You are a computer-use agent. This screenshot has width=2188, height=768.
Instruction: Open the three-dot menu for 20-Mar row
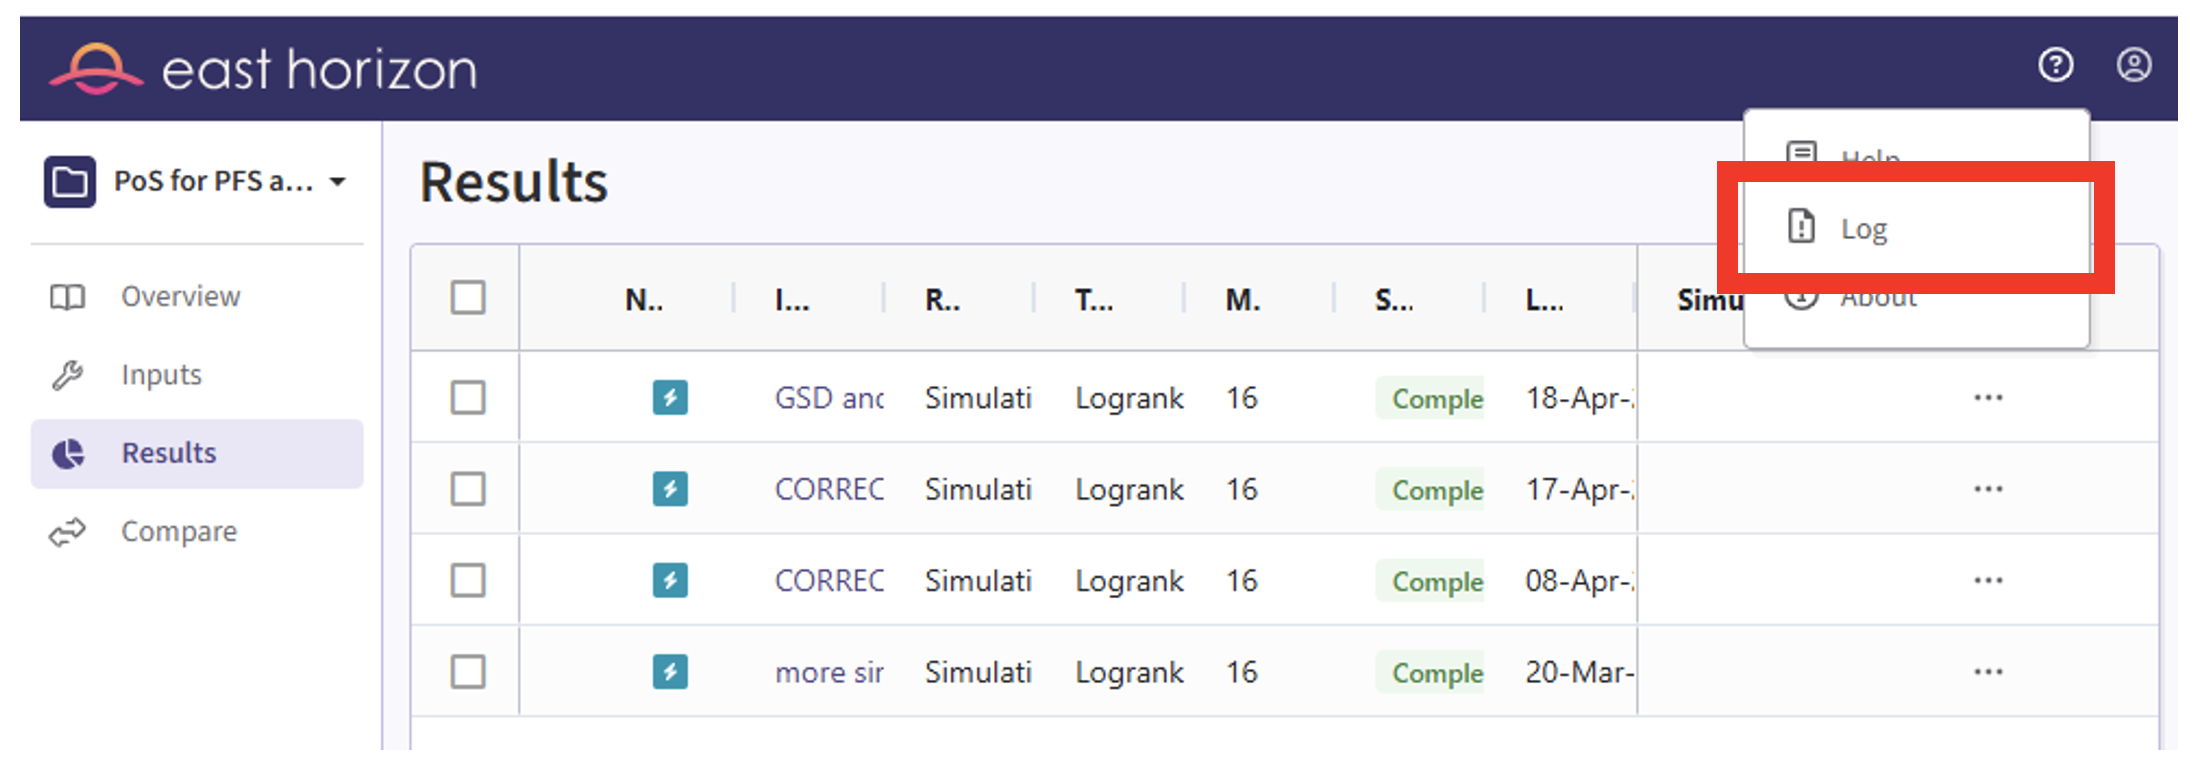(x=1987, y=672)
